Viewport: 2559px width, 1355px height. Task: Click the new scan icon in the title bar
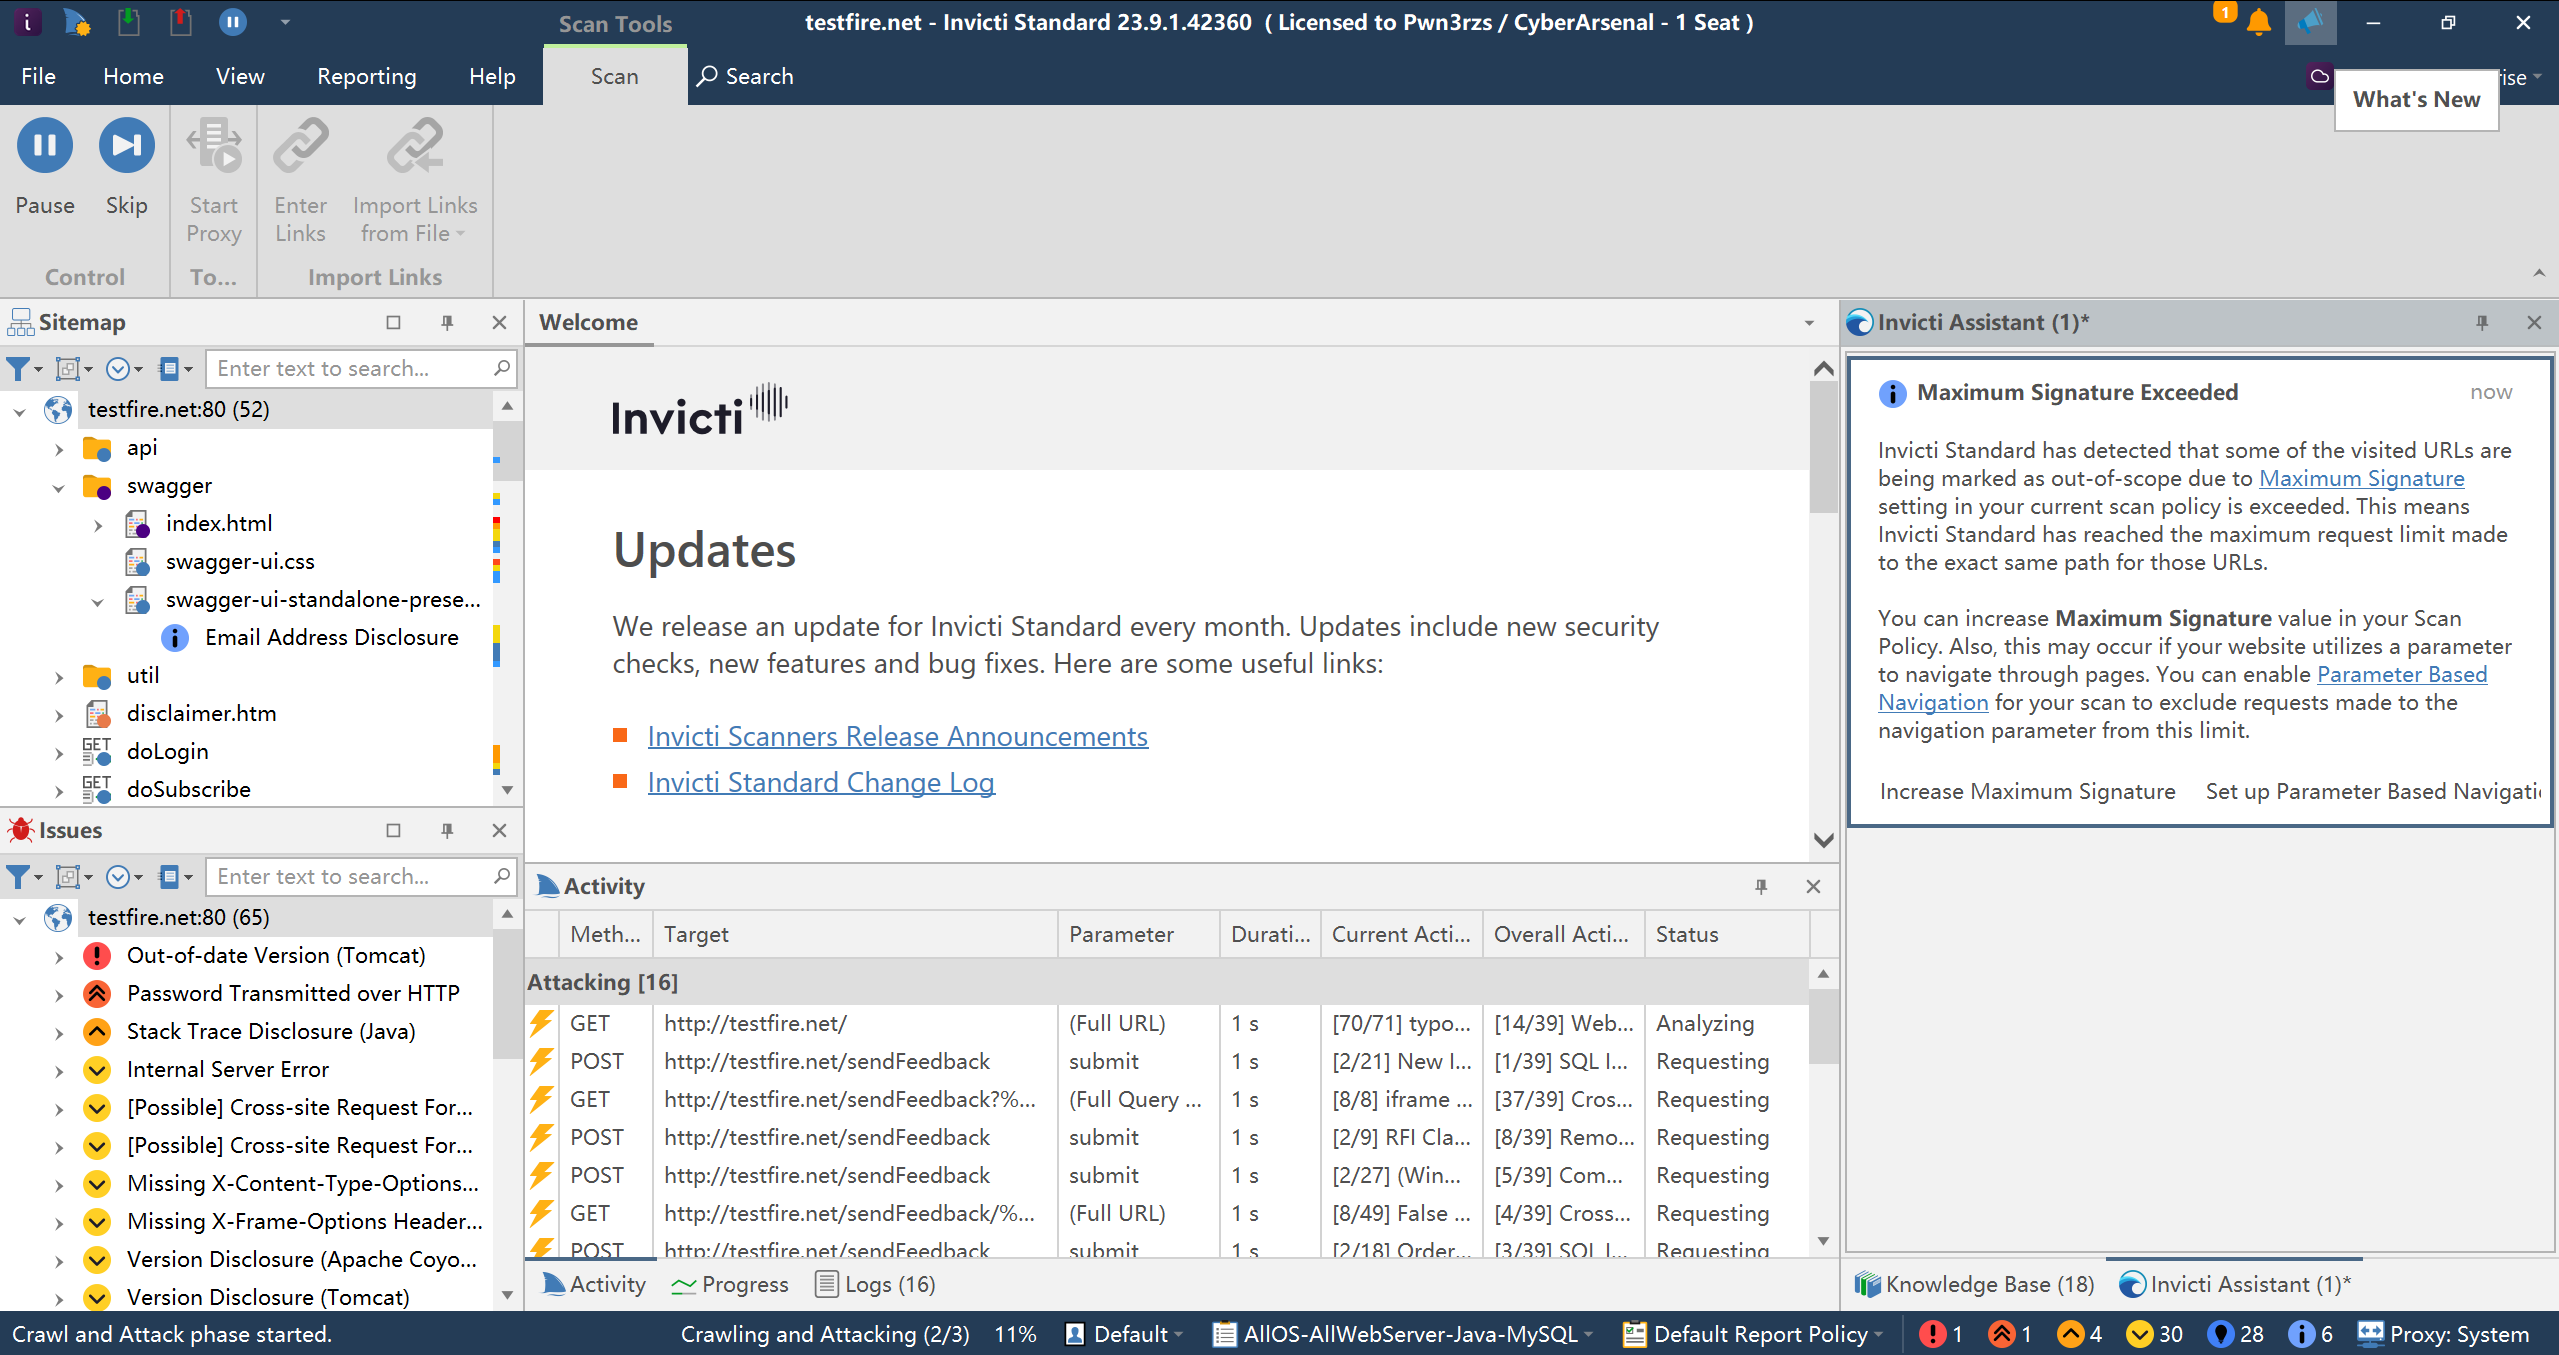pos(76,22)
